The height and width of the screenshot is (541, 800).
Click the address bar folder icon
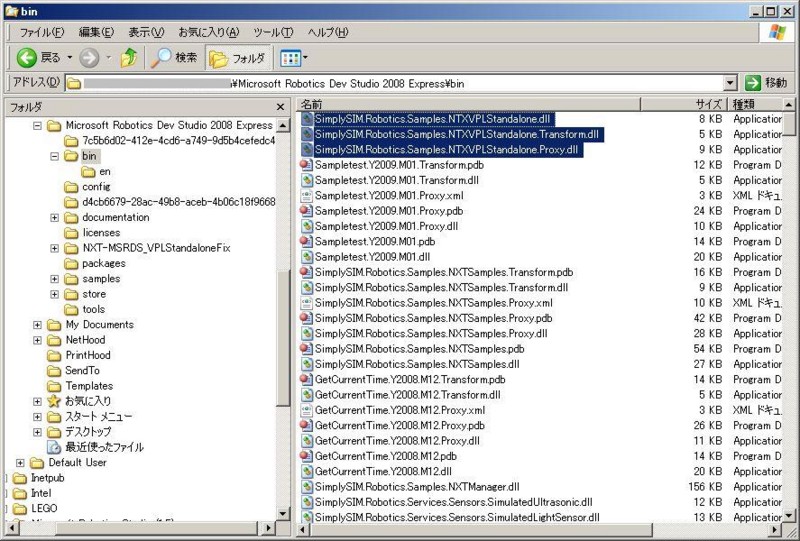[74, 83]
